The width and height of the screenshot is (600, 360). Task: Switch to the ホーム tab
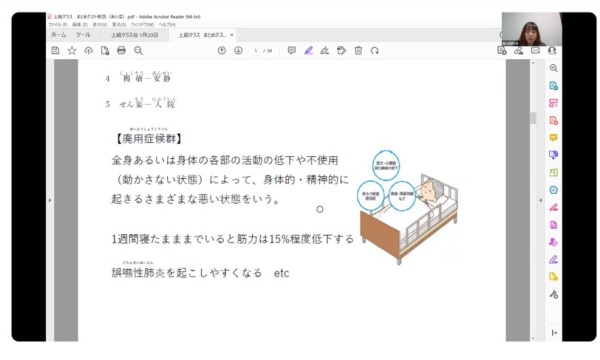59,35
